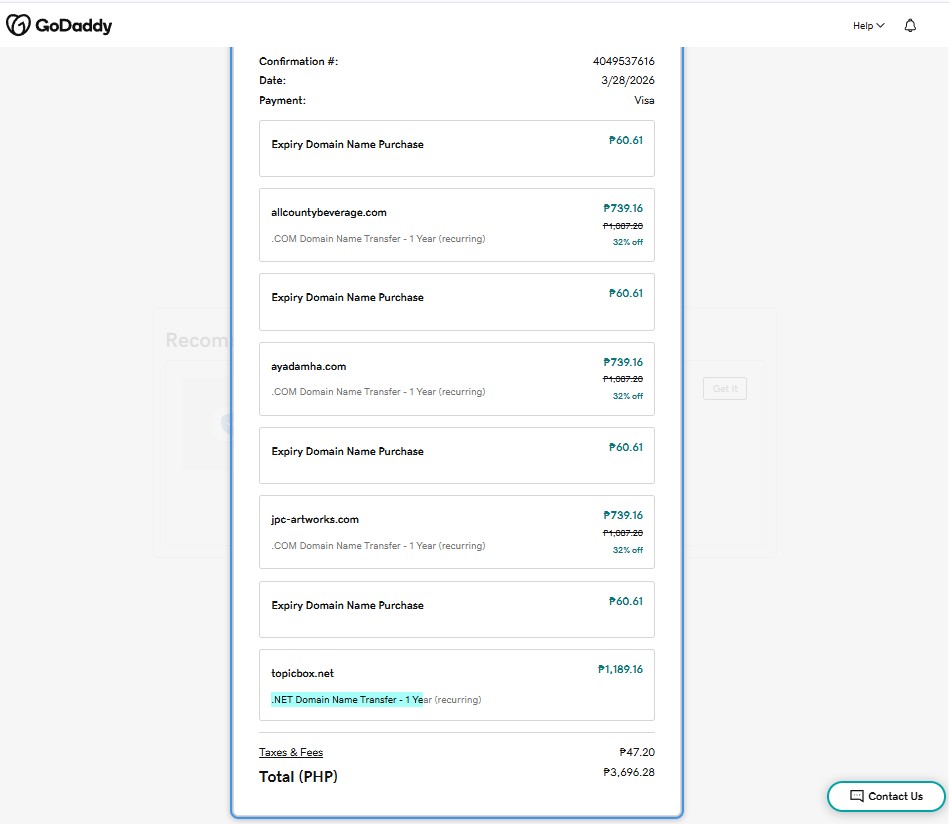Click confirmation number 4049537616
The image size is (949, 824).
click(623, 61)
